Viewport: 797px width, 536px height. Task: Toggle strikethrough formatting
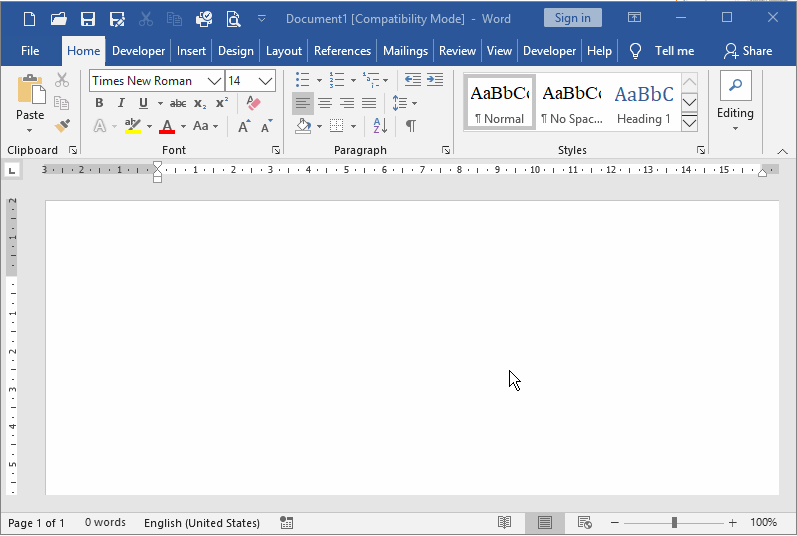[x=178, y=103]
